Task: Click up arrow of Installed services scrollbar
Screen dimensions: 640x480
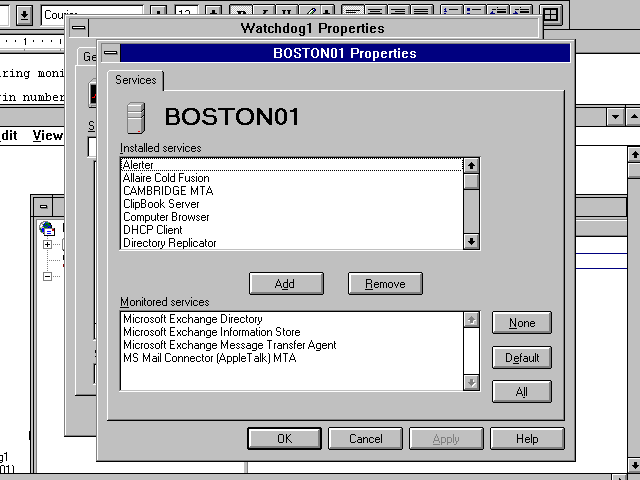Action: (x=471, y=166)
